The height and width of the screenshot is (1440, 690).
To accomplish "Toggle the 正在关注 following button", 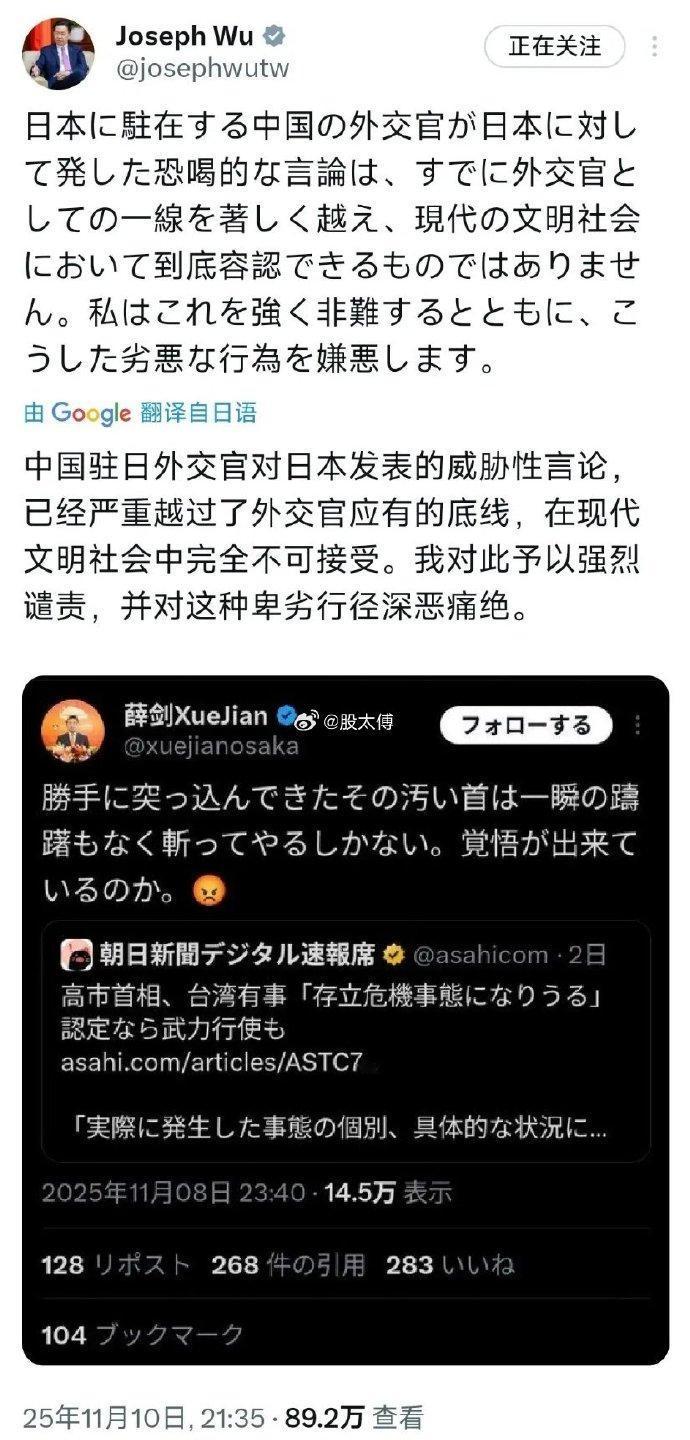I will click(555, 46).
